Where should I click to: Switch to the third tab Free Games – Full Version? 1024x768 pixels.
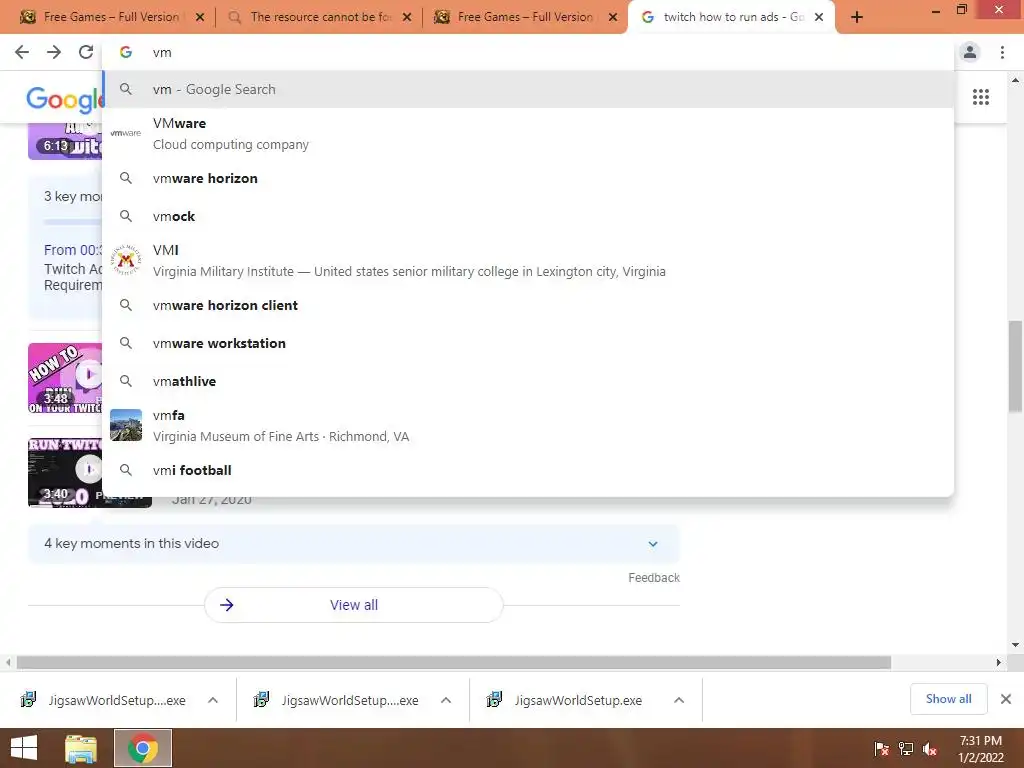[524, 17]
